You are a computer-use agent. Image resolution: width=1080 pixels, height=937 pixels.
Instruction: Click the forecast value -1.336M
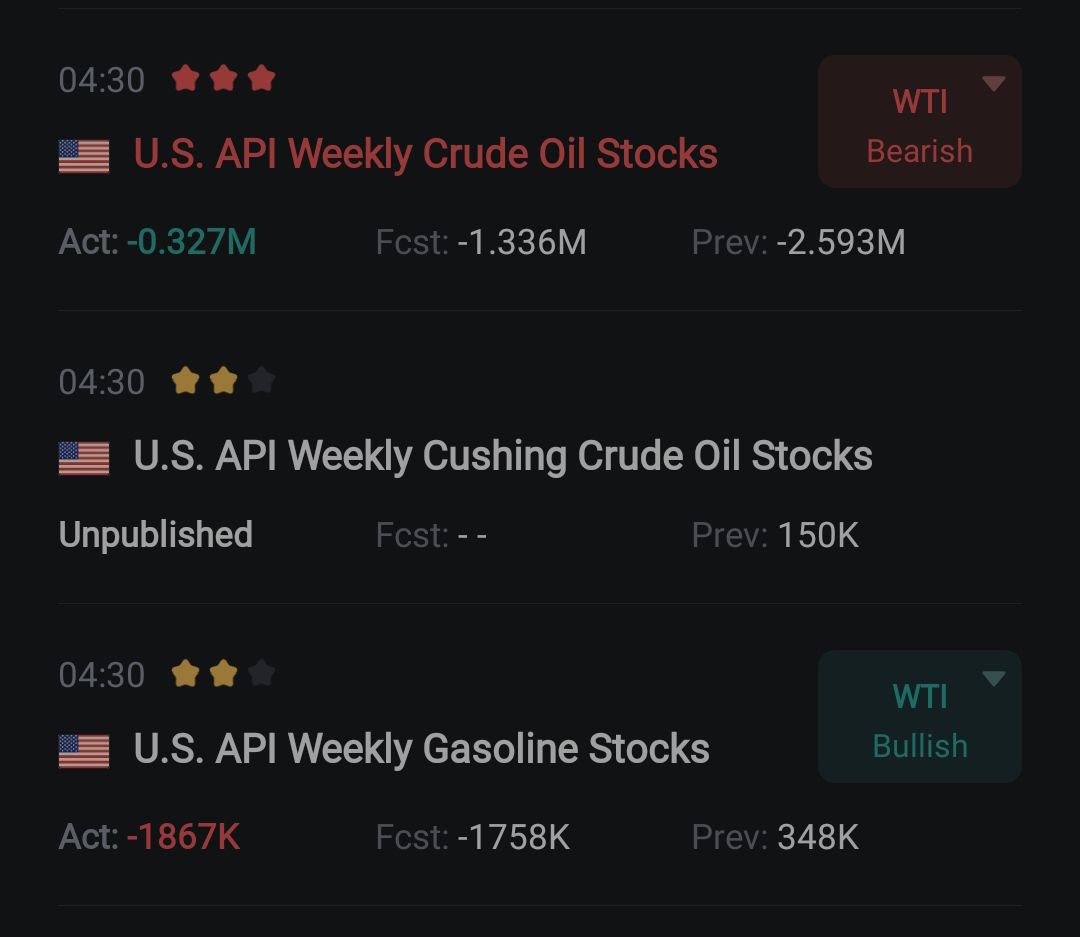pos(521,243)
